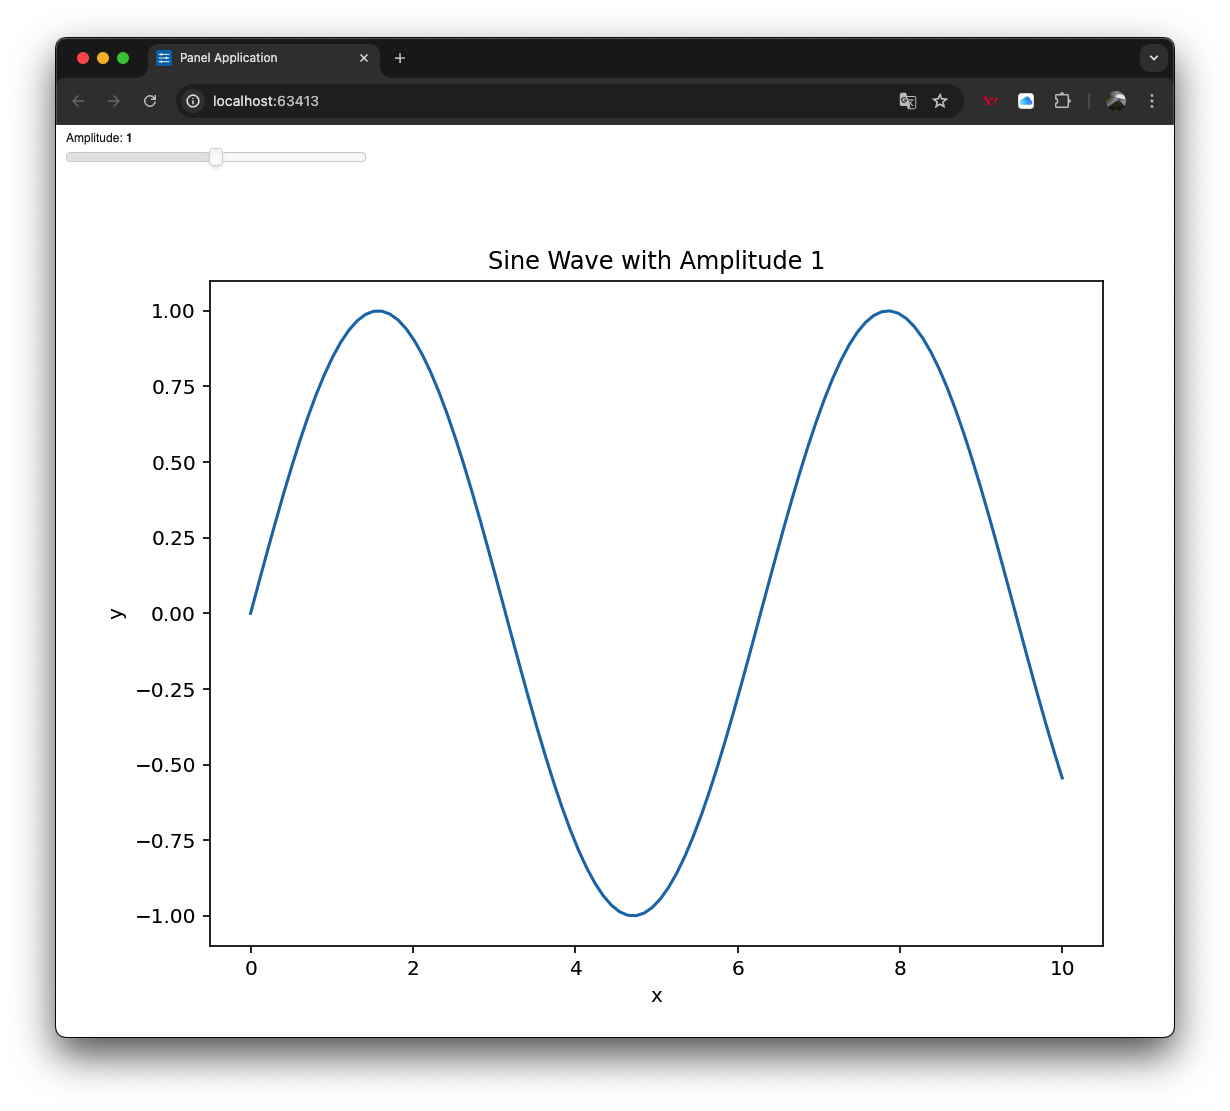Open Chrome's three-dot menu
This screenshot has height=1111, width=1230.
(x=1152, y=101)
